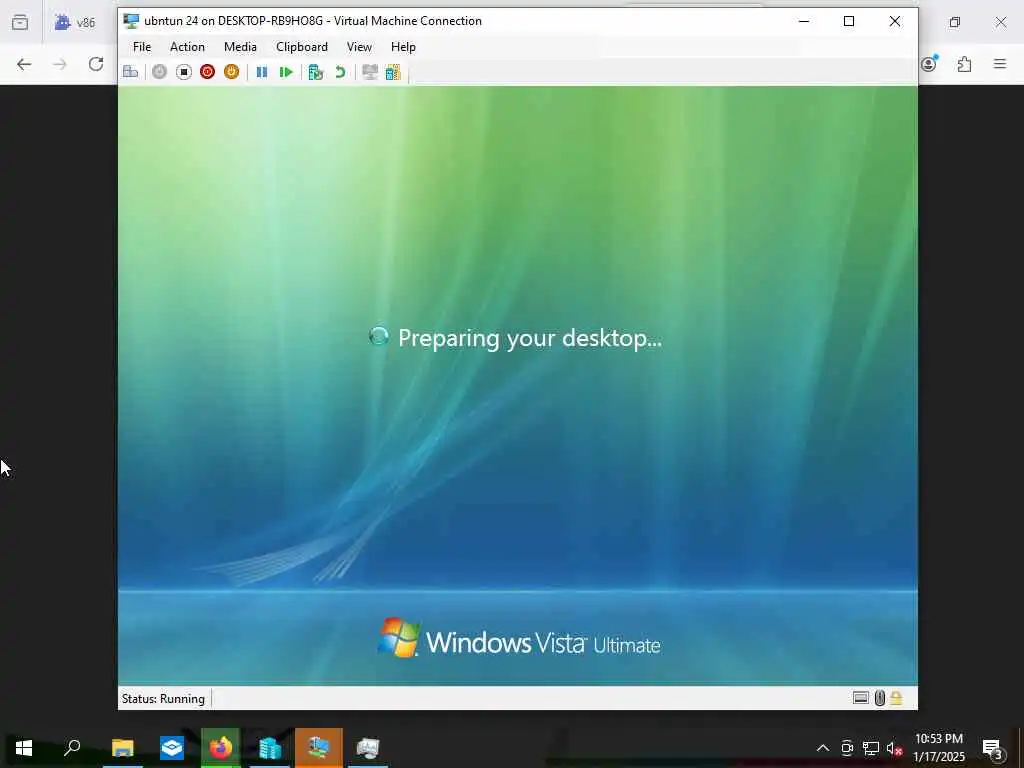Open the last taskbar monitor app icon

pyautogui.click(x=368, y=748)
